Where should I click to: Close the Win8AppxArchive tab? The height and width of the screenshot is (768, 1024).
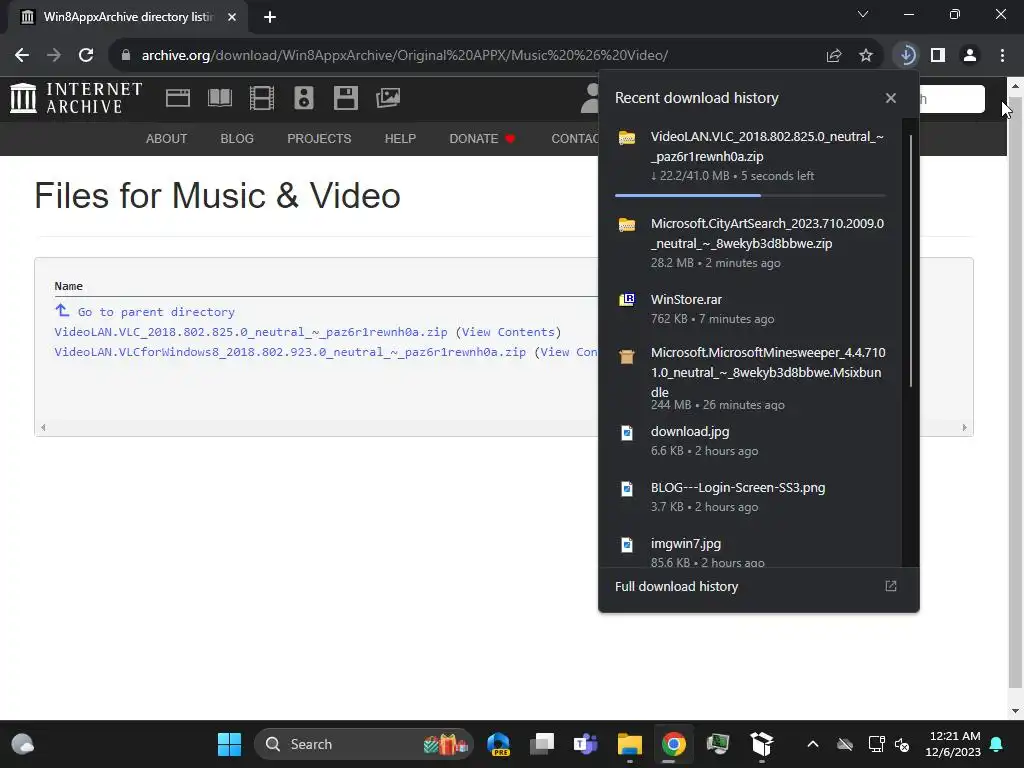pos(232,17)
